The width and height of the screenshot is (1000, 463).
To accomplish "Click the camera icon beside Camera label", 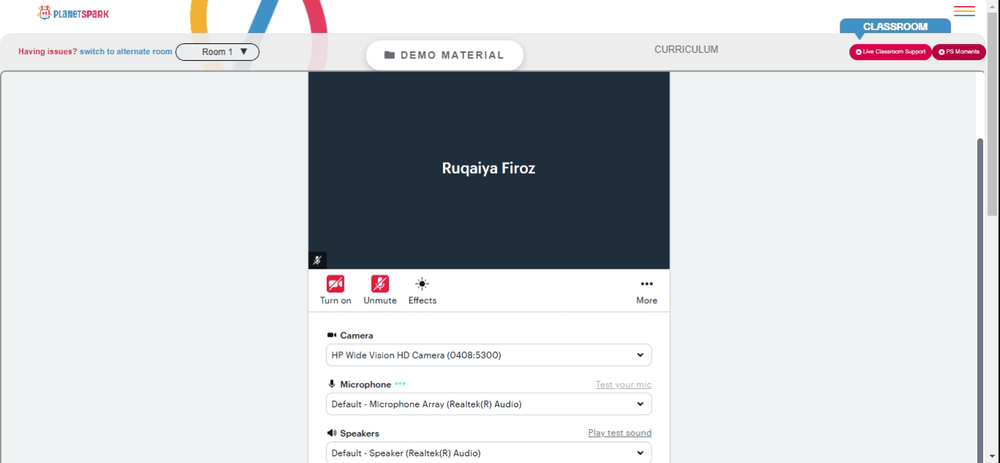I will 332,335.
